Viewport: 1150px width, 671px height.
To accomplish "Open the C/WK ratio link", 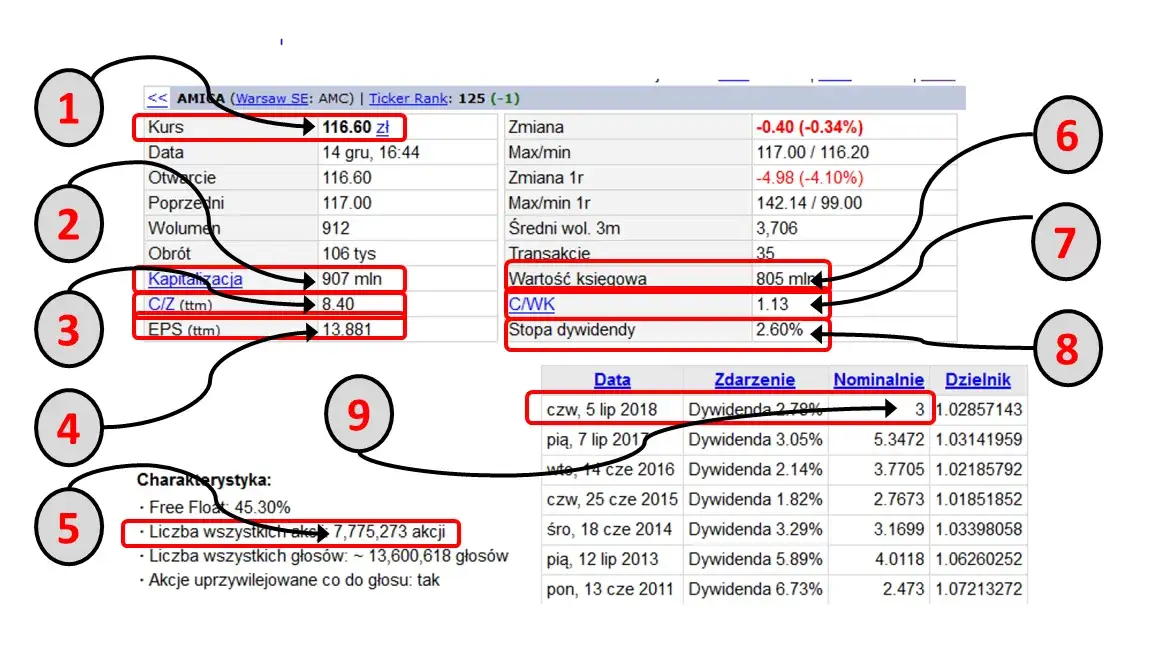I will tap(532, 304).
